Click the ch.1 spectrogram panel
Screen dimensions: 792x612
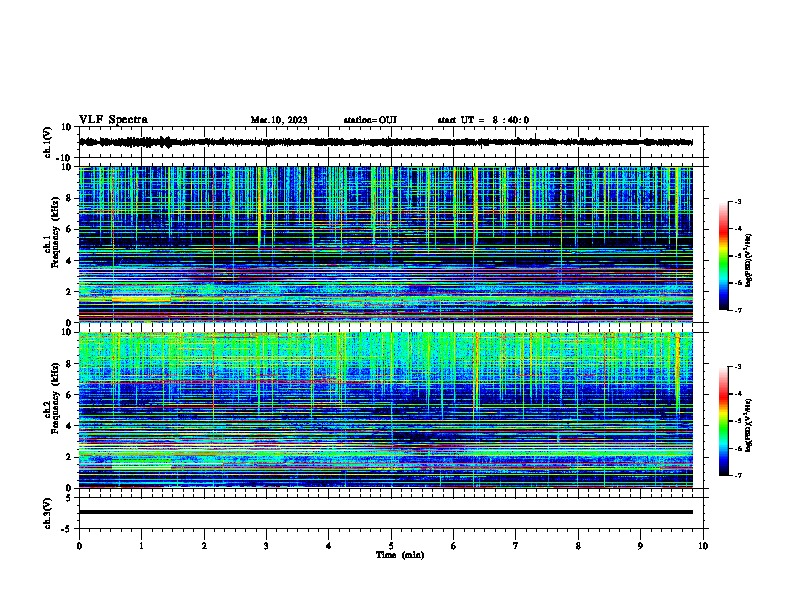[386, 244]
